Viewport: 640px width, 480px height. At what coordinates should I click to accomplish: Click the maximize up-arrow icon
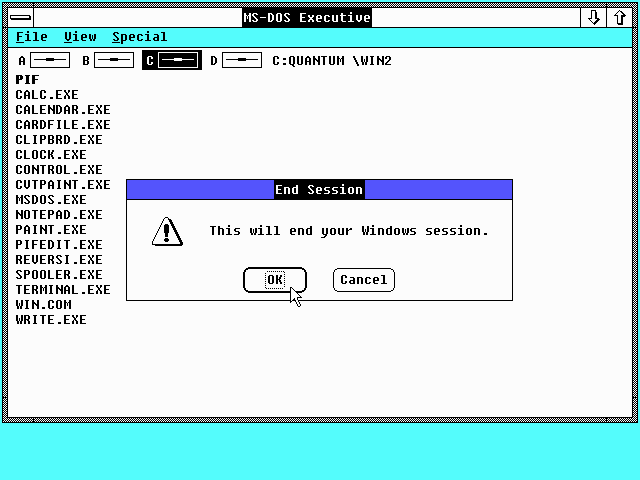(620, 17)
